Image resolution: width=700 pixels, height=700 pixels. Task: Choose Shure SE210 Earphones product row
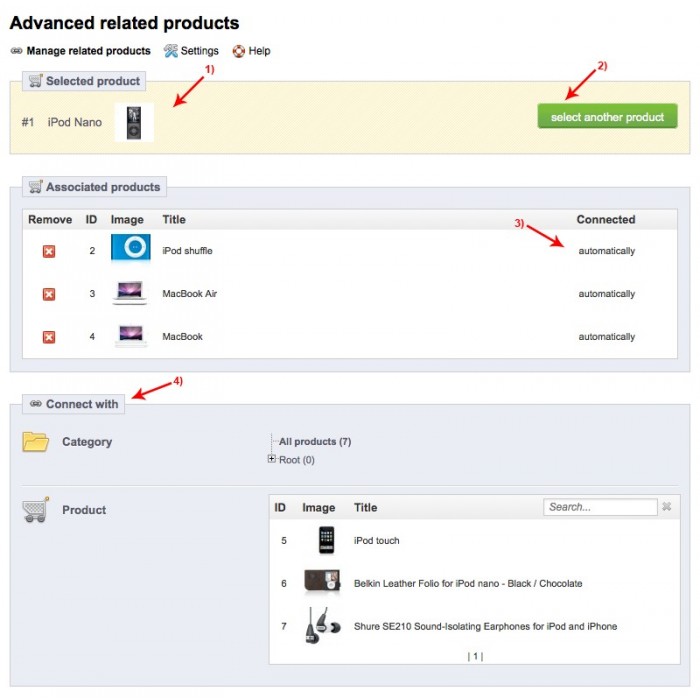click(x=475, y=626)
